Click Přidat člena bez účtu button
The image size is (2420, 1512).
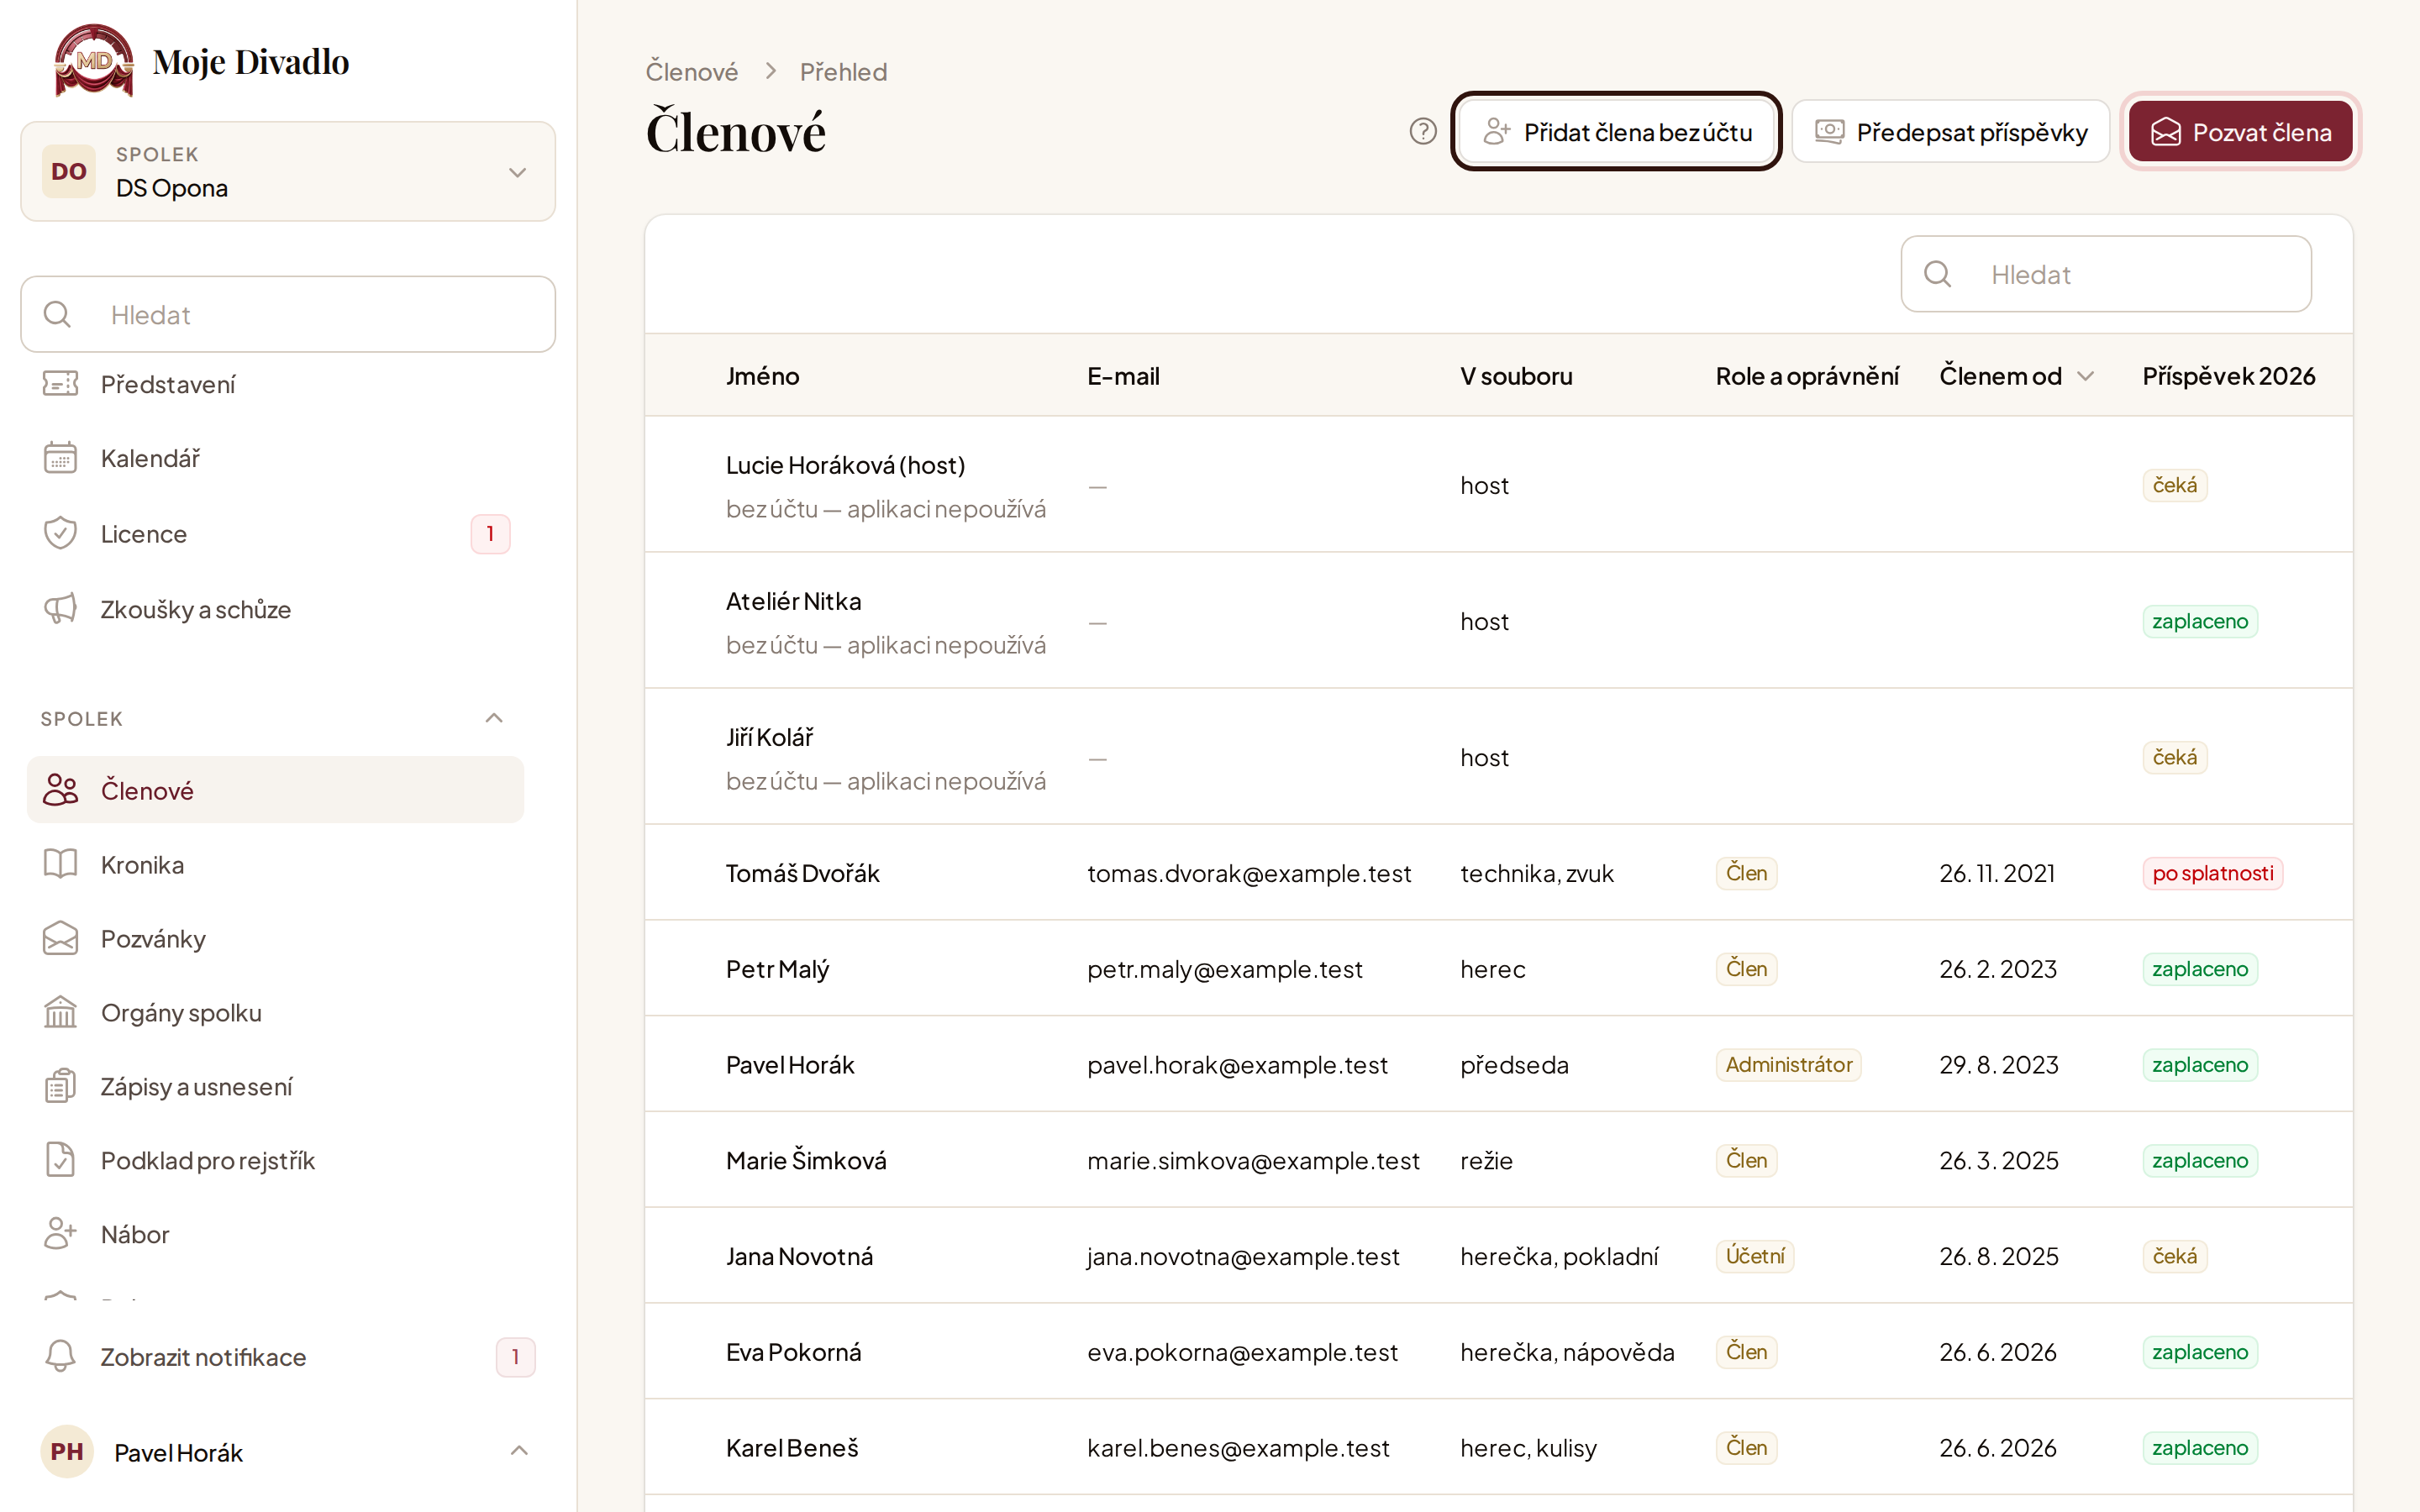pyautogui.click(x=1616, y=131)
